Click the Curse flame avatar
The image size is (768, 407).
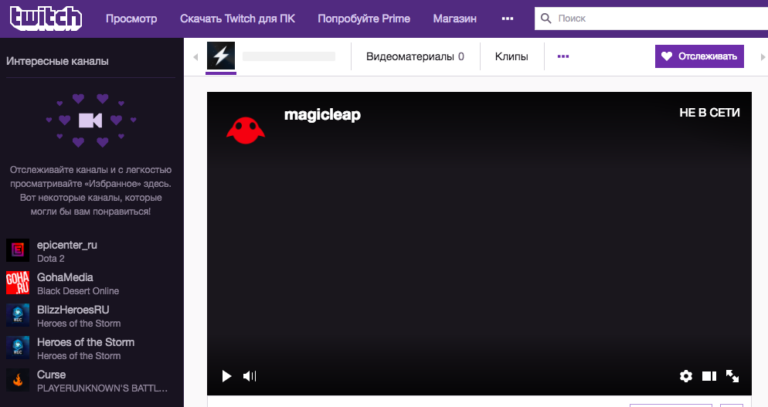click(x=18, y=380)
